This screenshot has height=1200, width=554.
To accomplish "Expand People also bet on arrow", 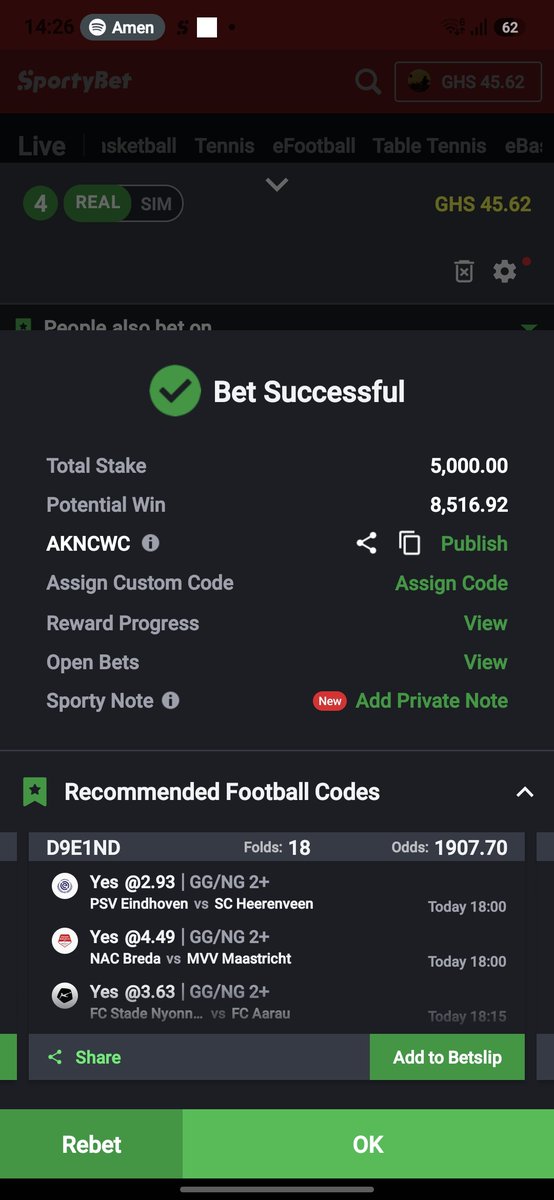I will (529, 327).
